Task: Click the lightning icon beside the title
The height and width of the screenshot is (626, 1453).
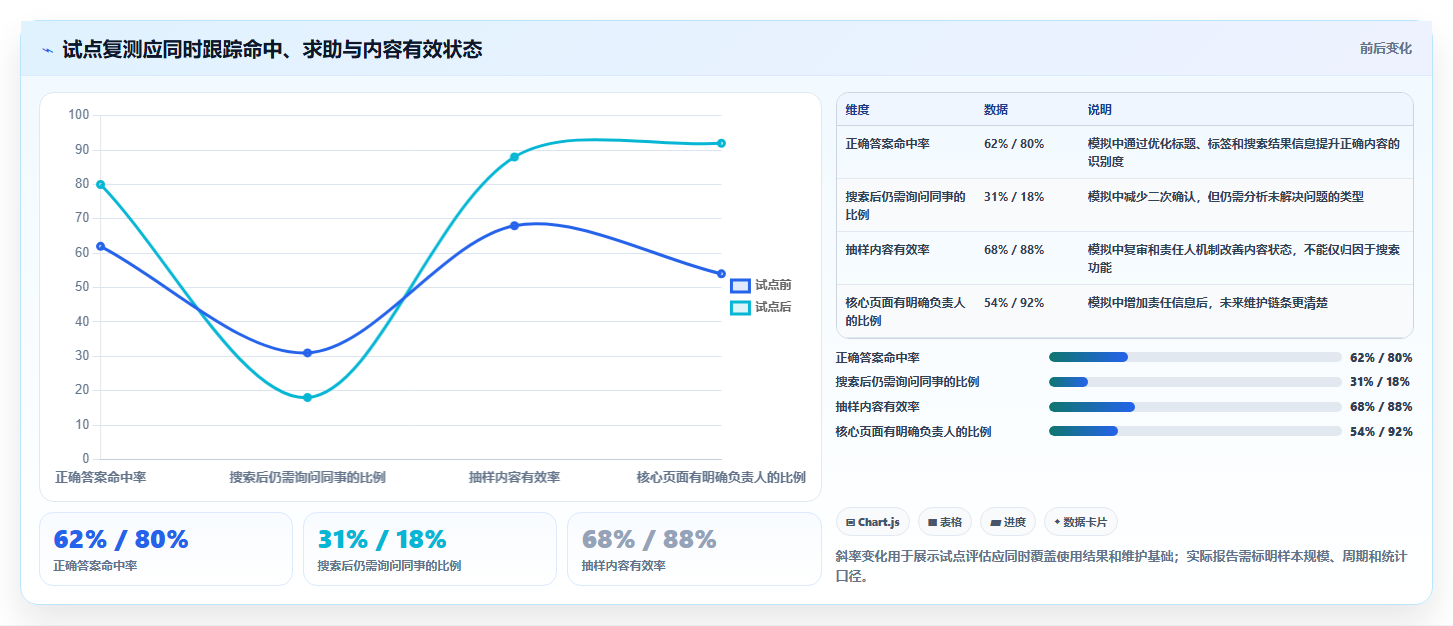Action: (47, 49)
